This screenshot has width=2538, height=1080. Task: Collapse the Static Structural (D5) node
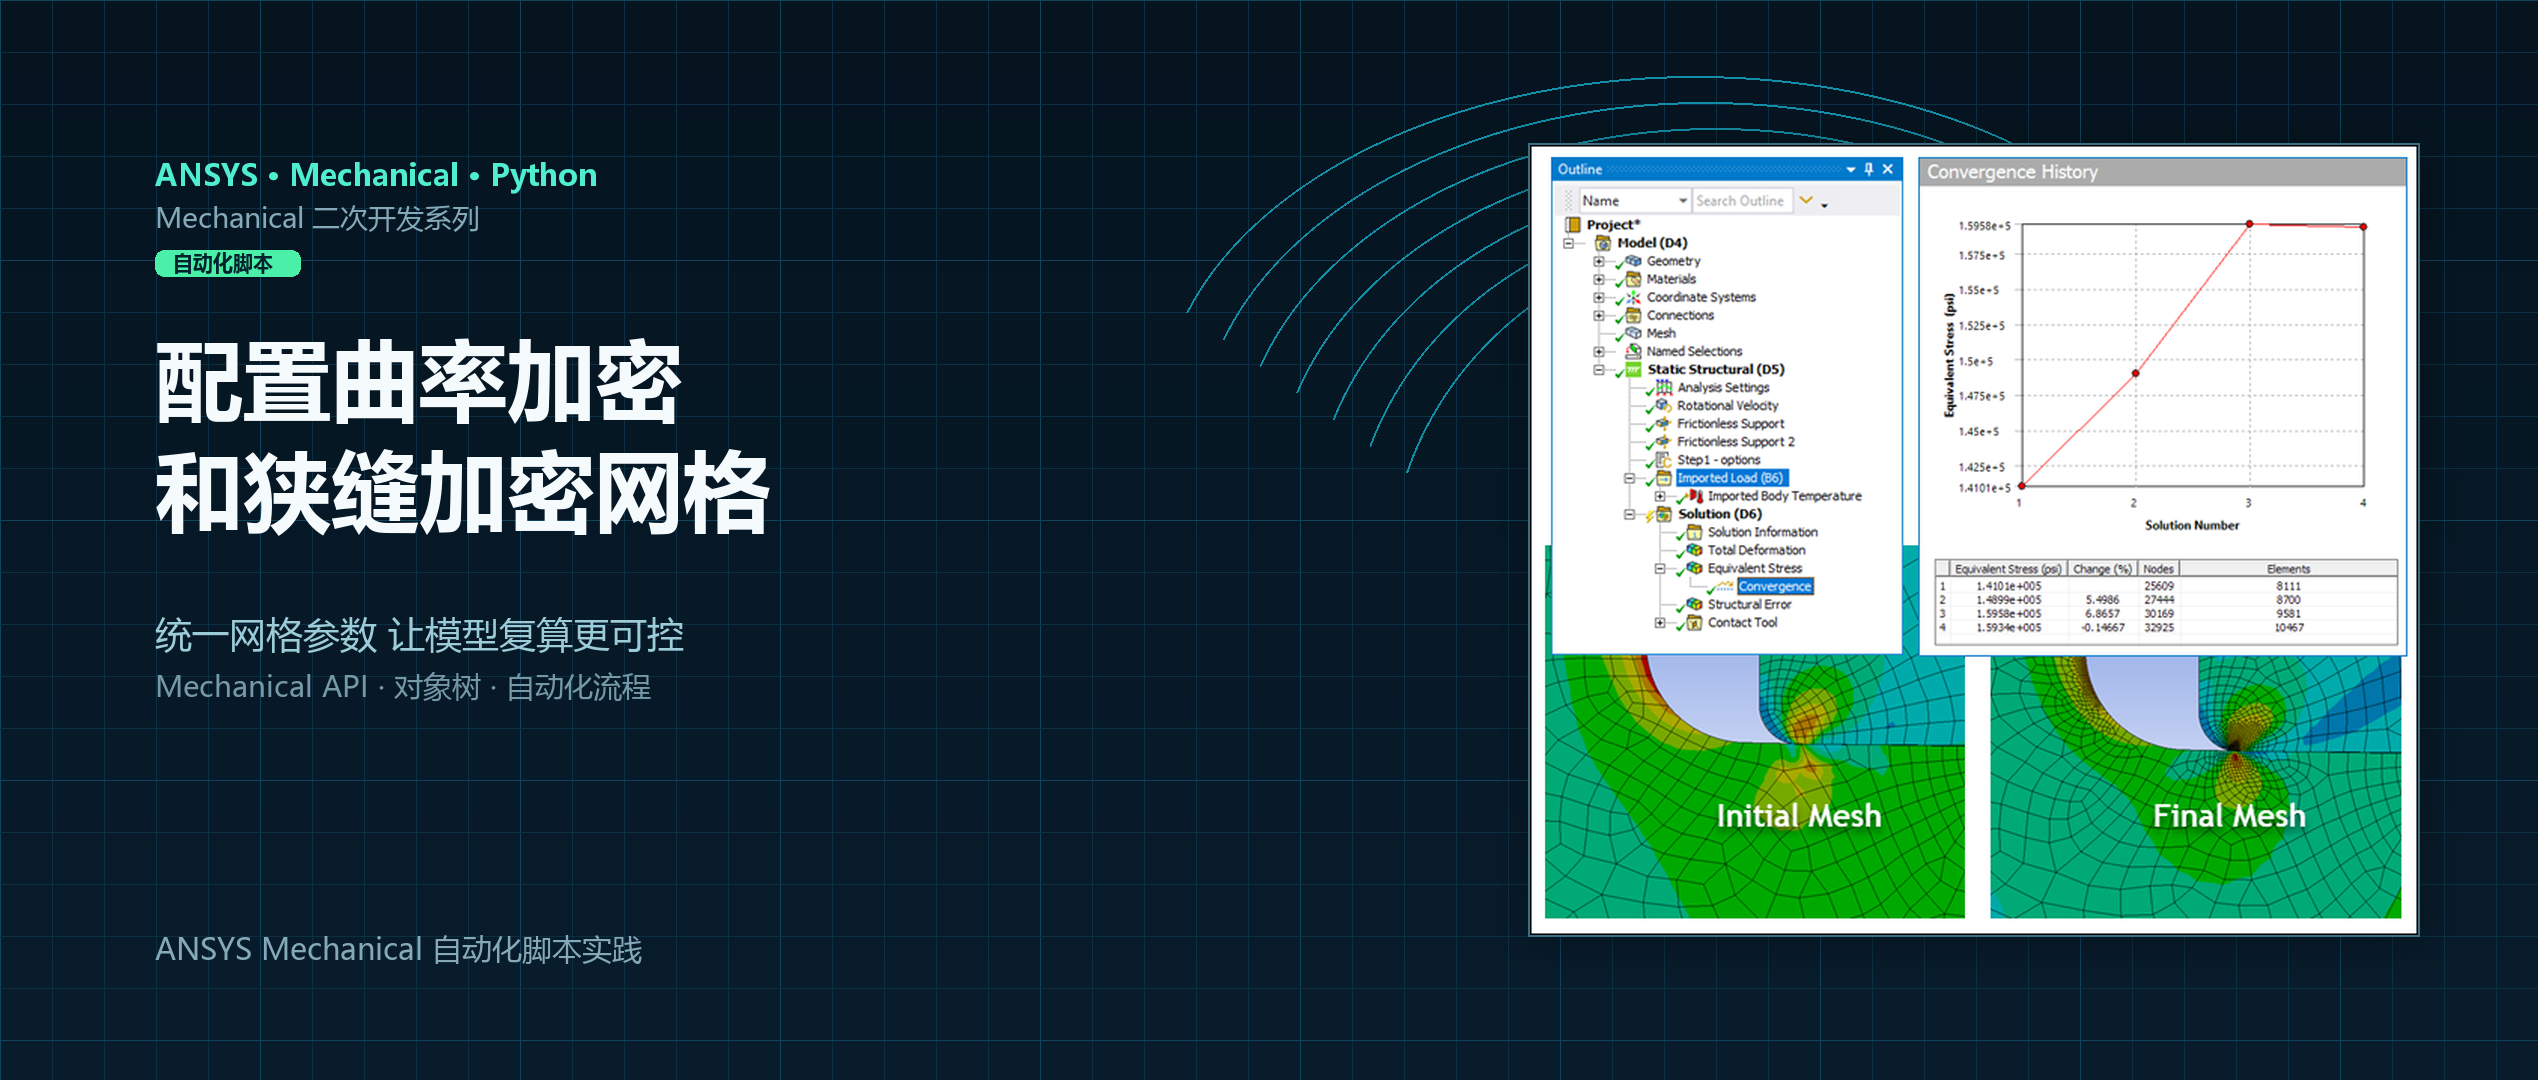[1599, 369]
